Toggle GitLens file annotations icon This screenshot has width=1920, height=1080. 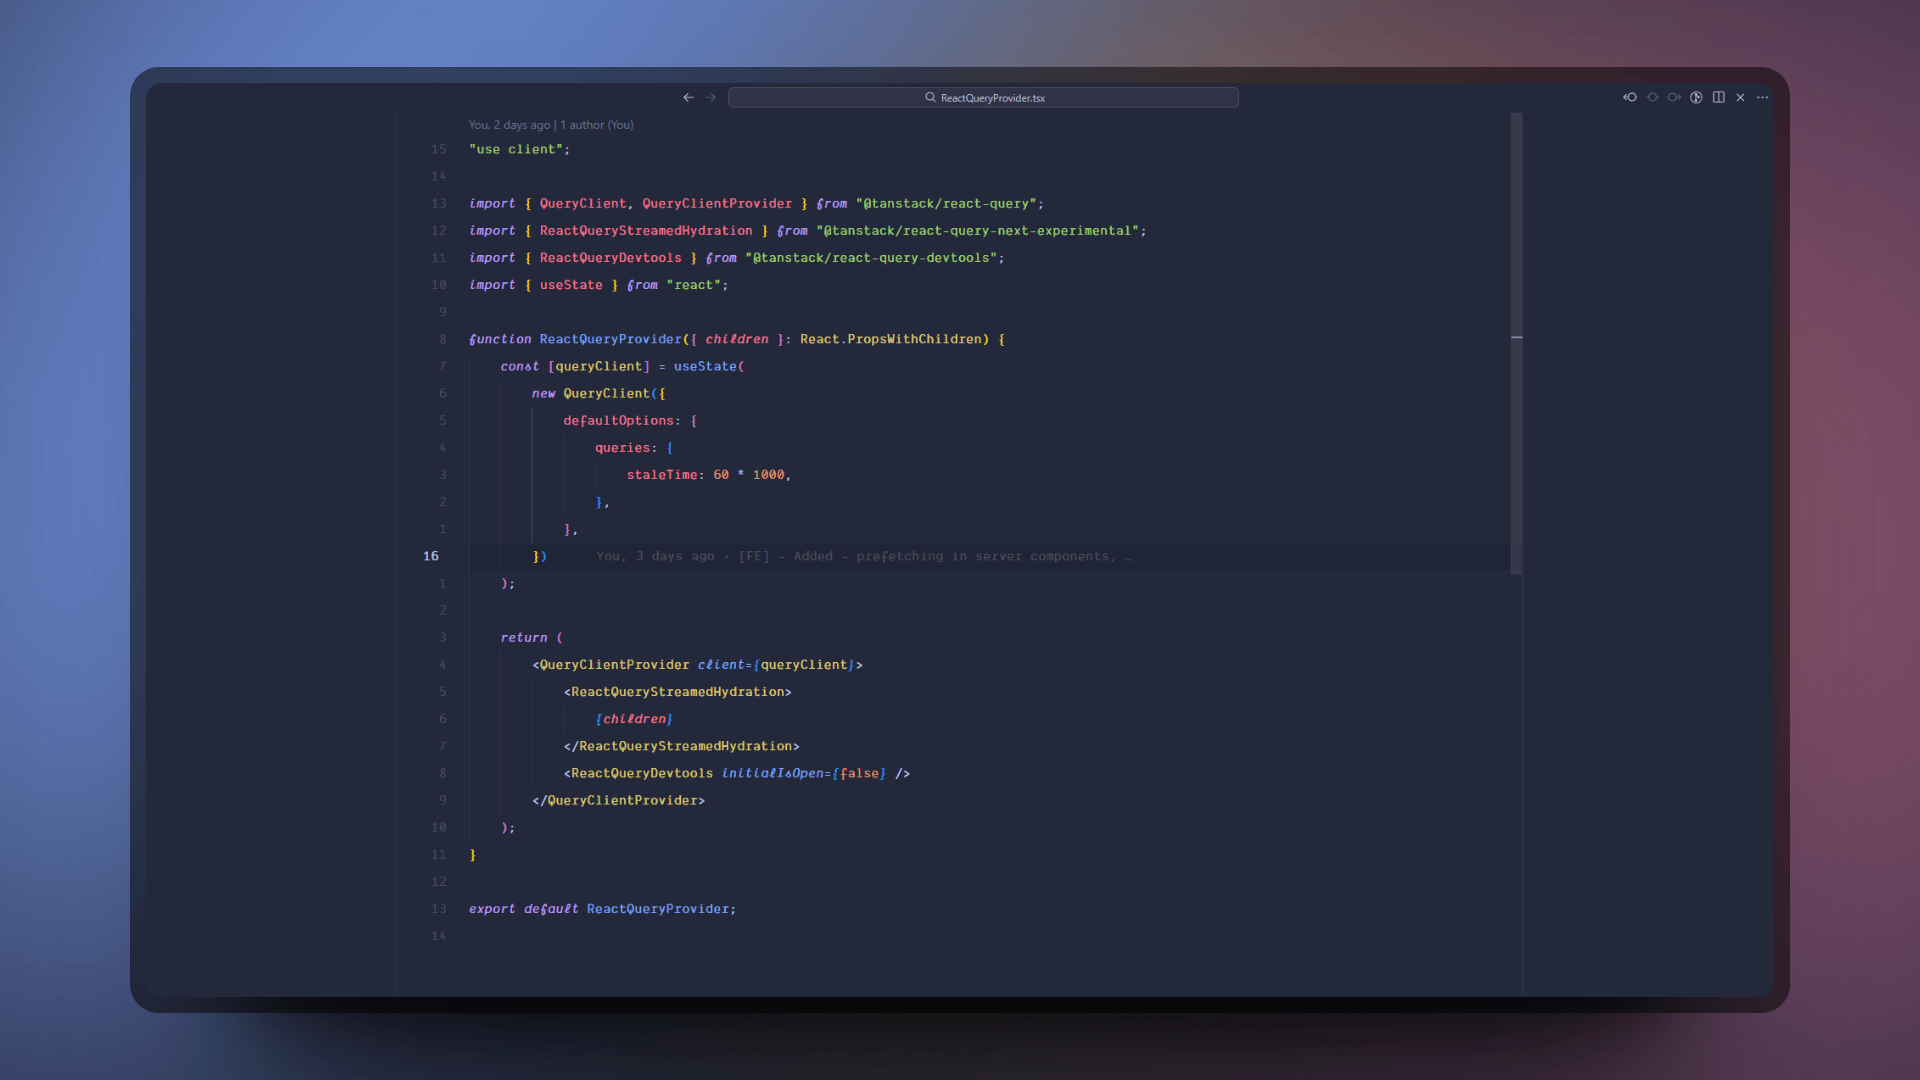click(x=1696, y=97)
